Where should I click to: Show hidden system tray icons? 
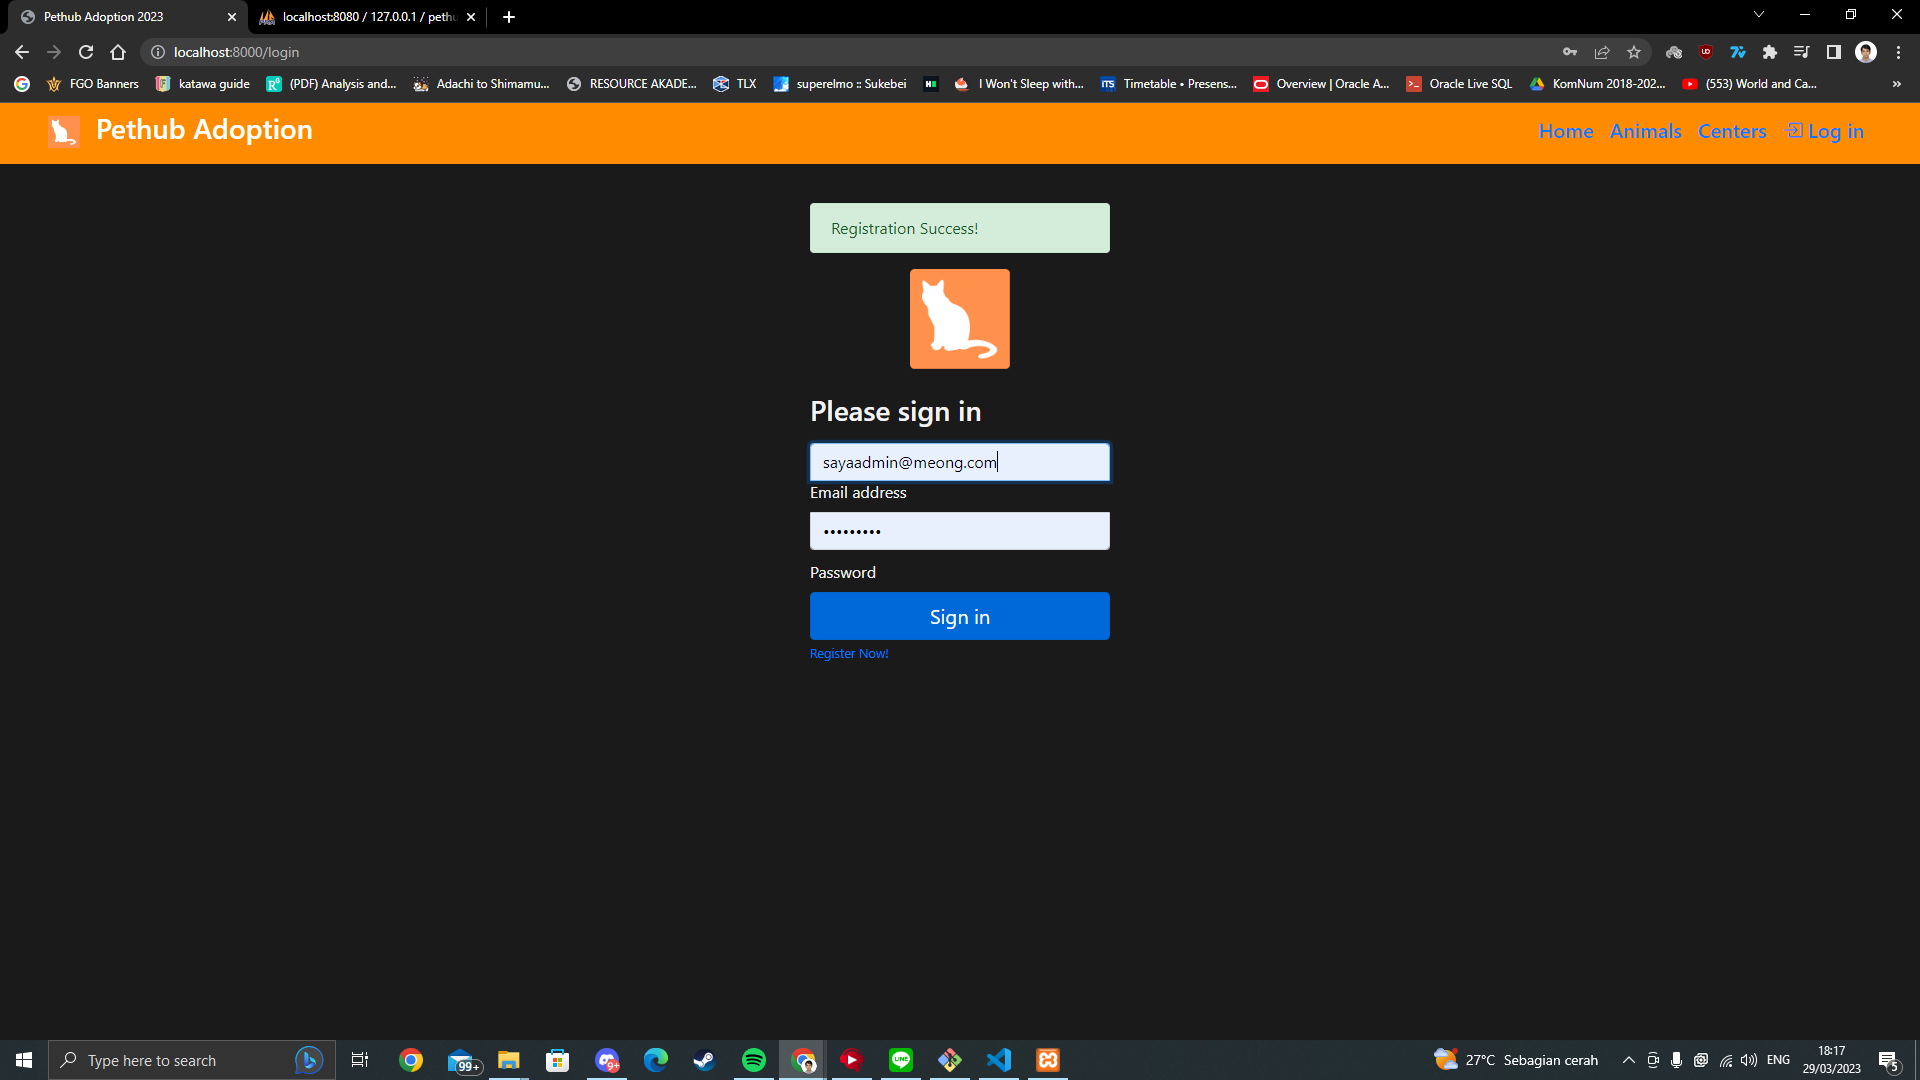click(1628, 1060)
